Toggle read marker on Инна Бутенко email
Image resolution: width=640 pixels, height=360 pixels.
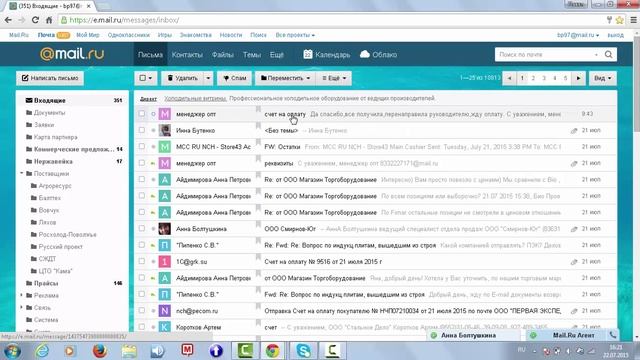(153, 131)
